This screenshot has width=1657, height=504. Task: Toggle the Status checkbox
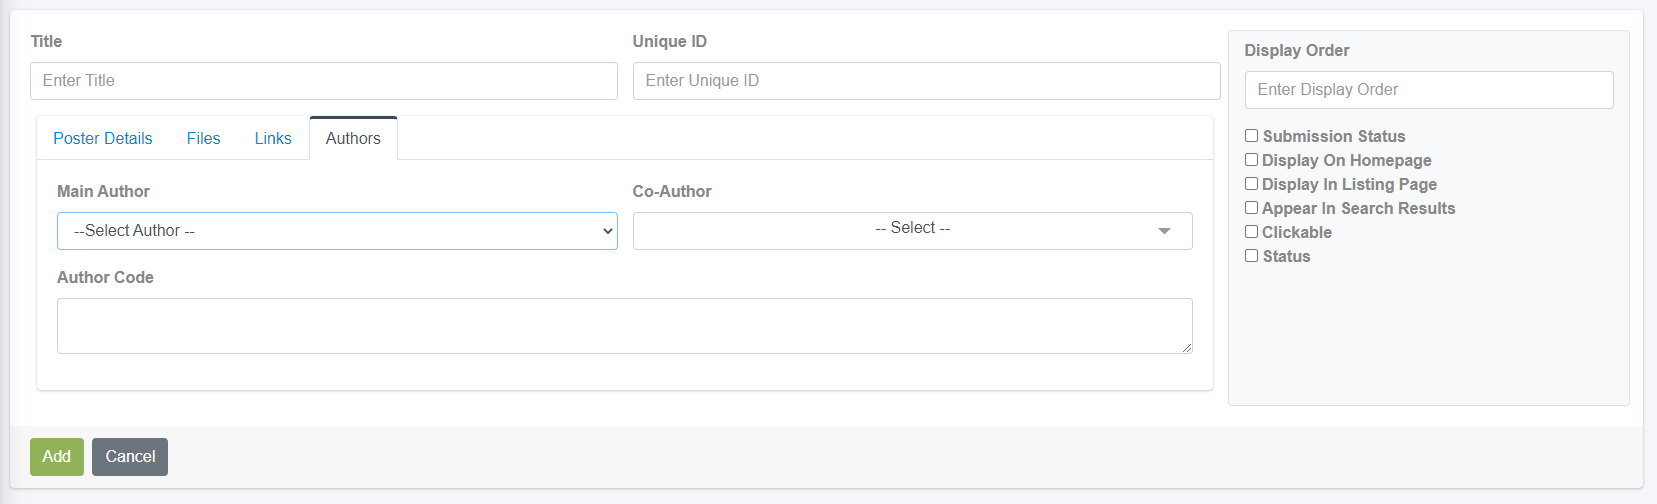click(1251, 256)
